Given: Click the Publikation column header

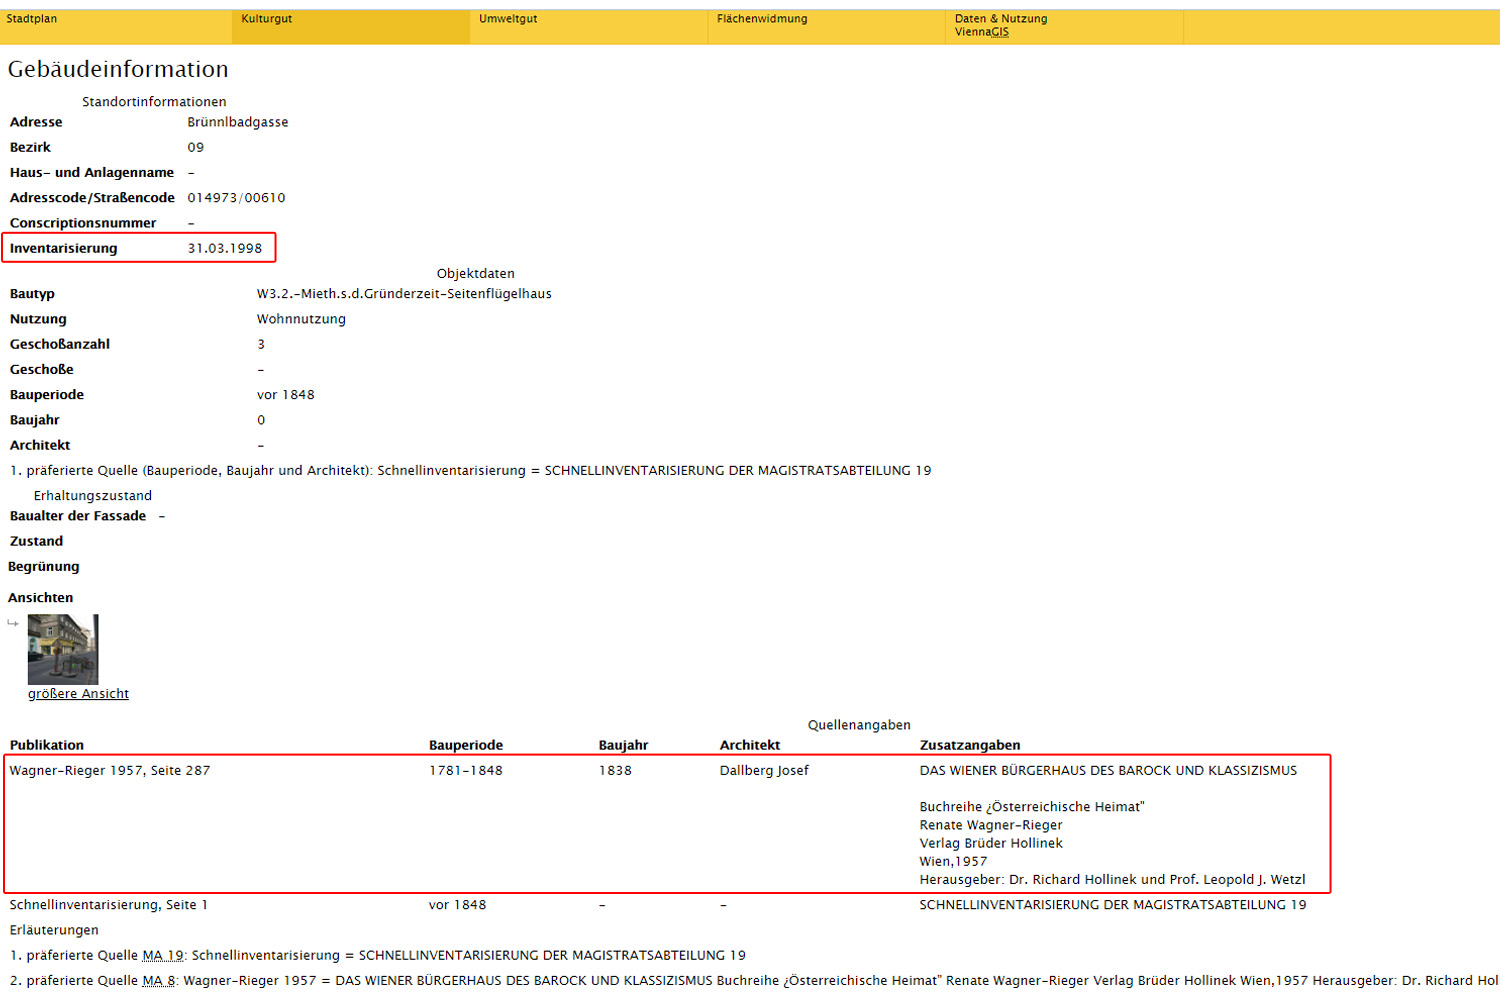Looking at the screenshot, I should pyautogui.click(x=47, y=745).
